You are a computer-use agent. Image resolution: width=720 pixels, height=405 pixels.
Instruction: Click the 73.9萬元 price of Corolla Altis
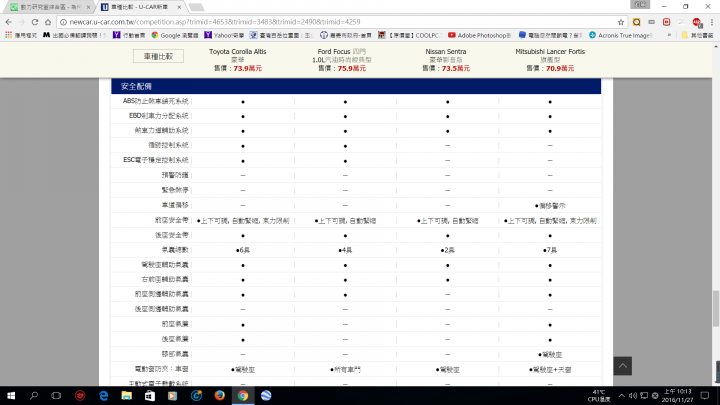[248, 68]
